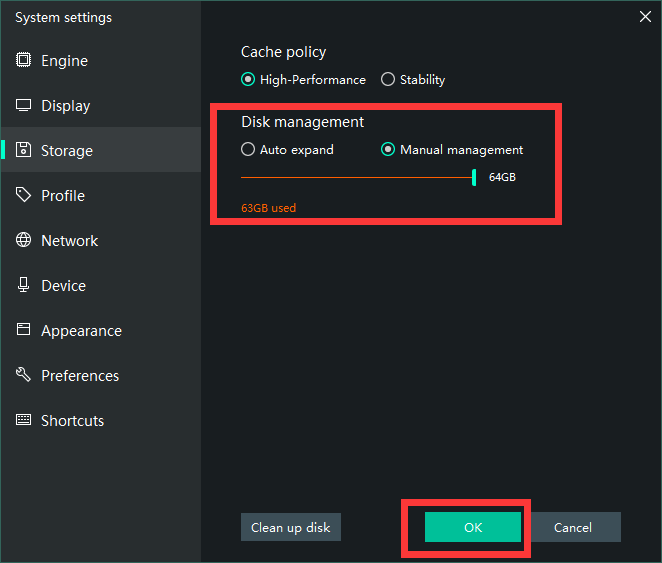Open the Storage settings tab
This screenshot has height=563, width=662.
66,151
